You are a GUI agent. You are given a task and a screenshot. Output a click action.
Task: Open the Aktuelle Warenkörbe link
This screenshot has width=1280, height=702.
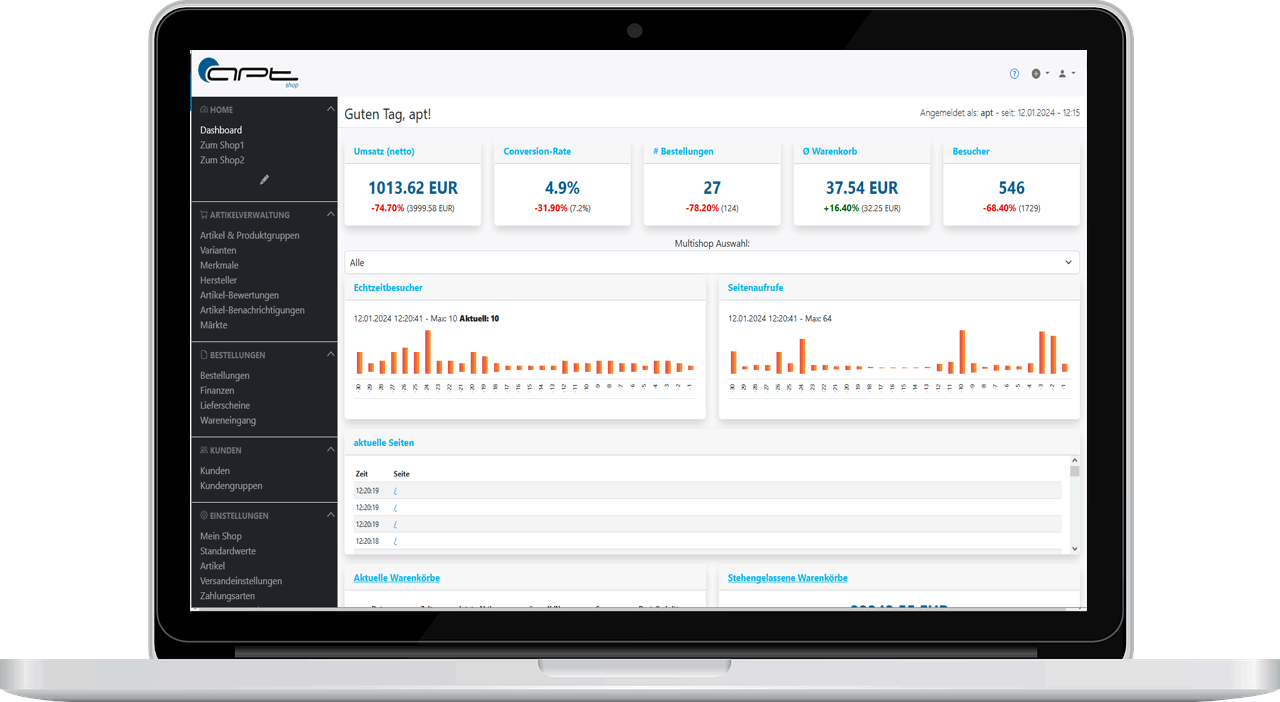click(397, 578)
